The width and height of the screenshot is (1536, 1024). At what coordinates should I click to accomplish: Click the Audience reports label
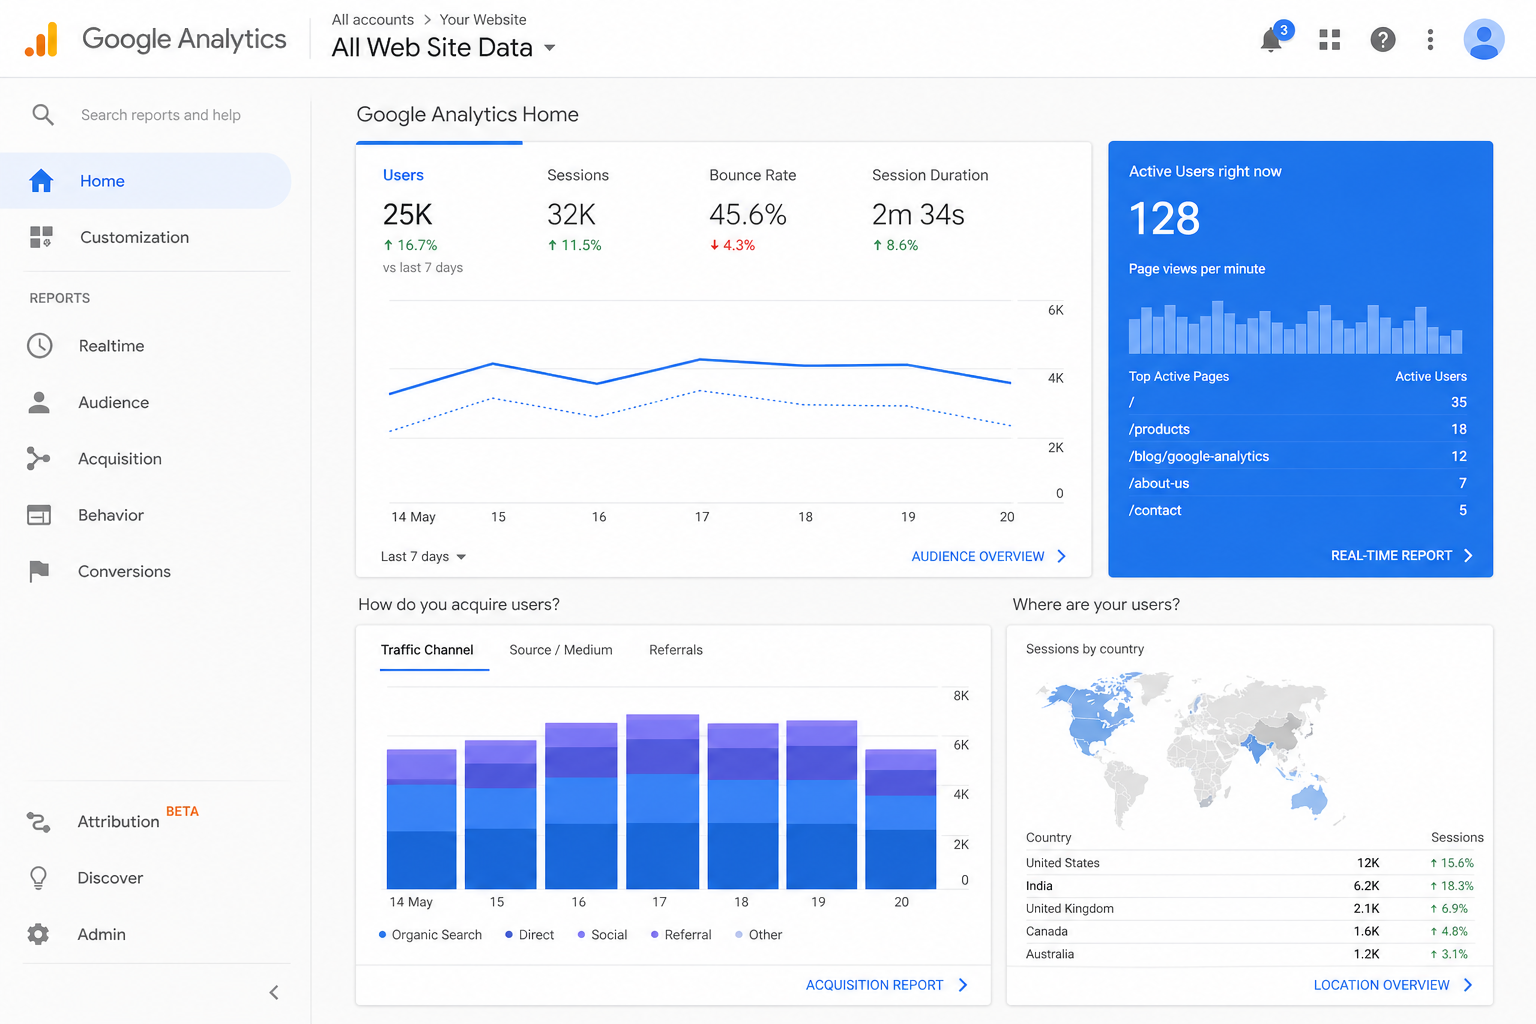[x=114, y=402]
